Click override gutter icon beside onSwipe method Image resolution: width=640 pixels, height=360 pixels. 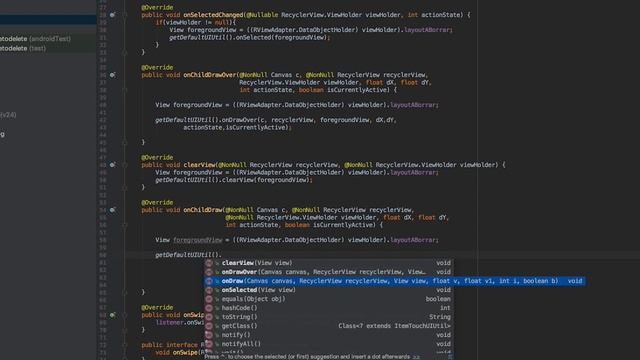click(112, 315)
